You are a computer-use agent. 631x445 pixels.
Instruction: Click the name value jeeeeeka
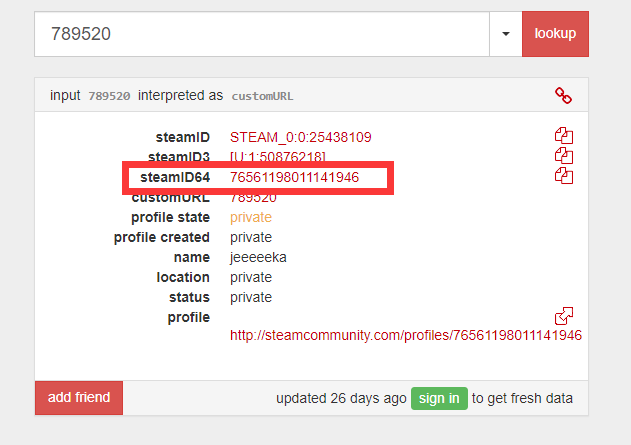coord(258,258)
